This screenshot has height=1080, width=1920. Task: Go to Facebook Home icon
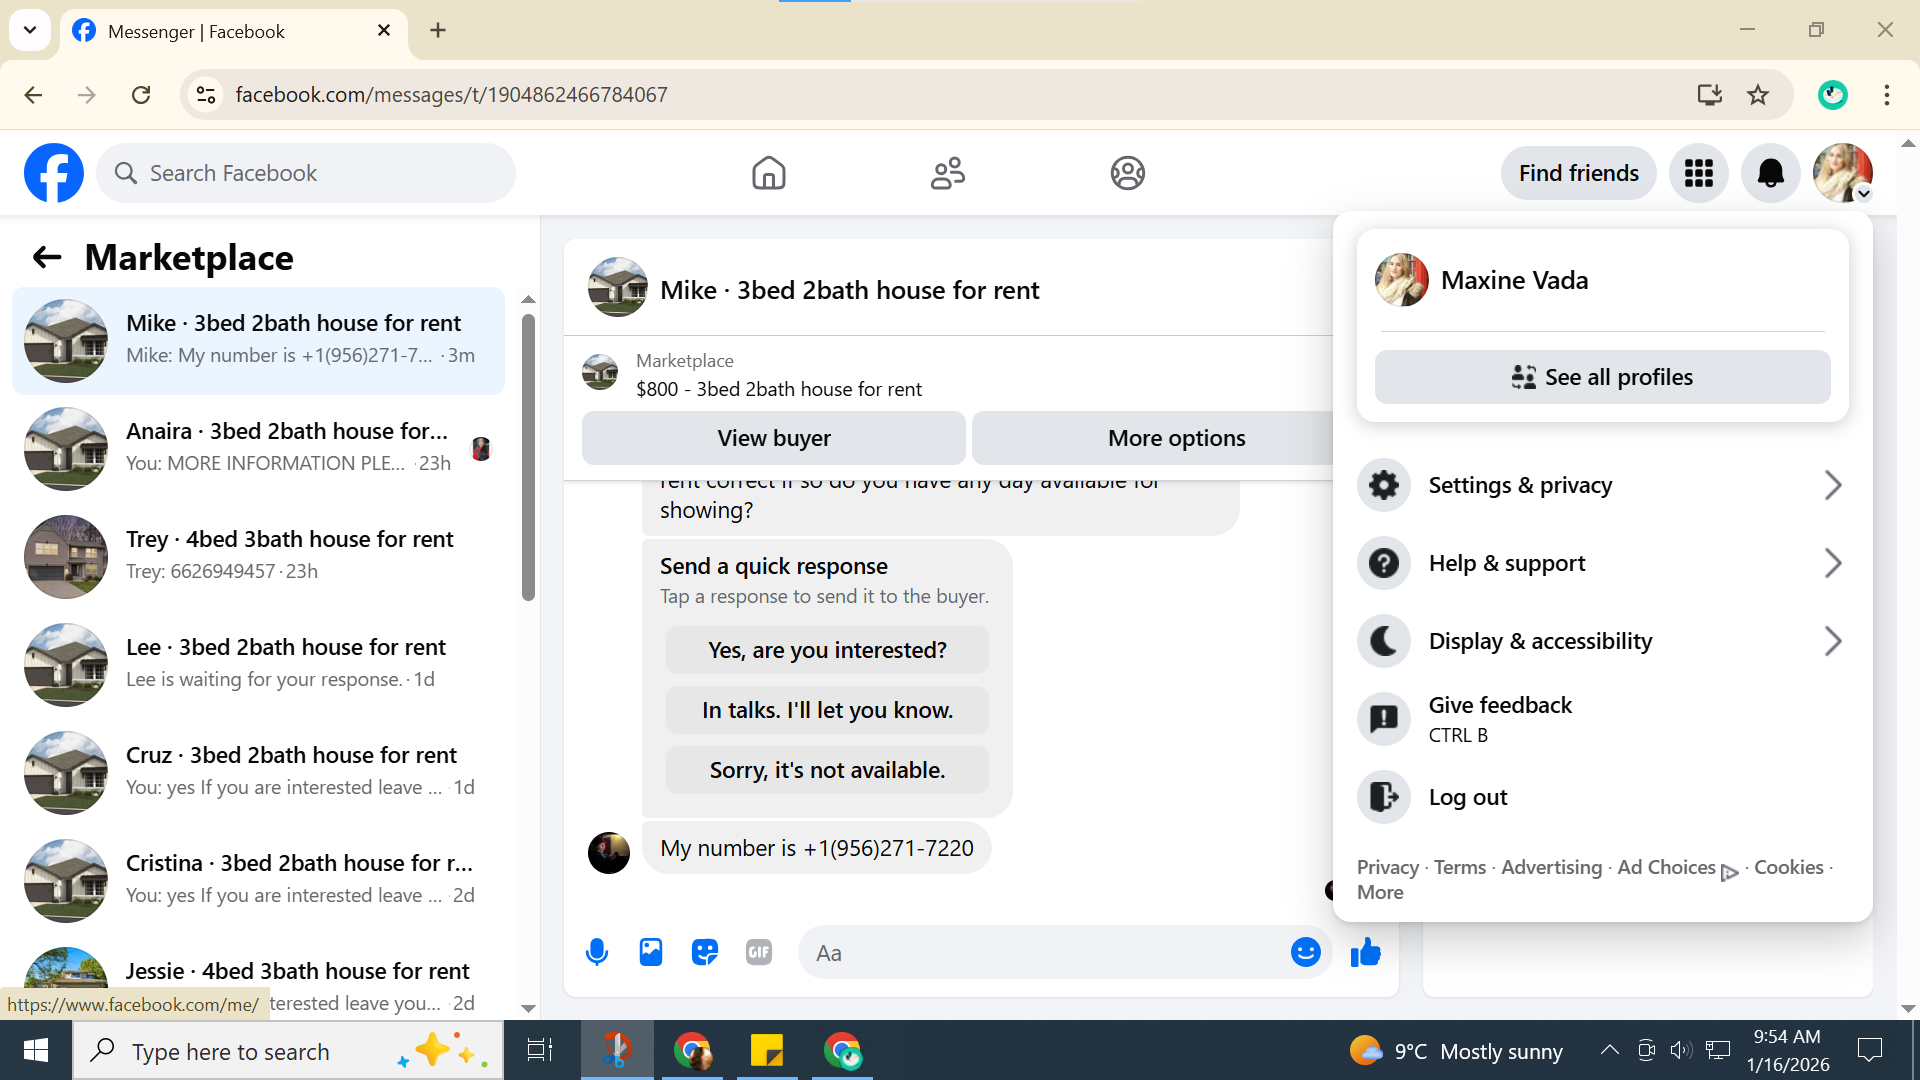(x=768, y=173)
